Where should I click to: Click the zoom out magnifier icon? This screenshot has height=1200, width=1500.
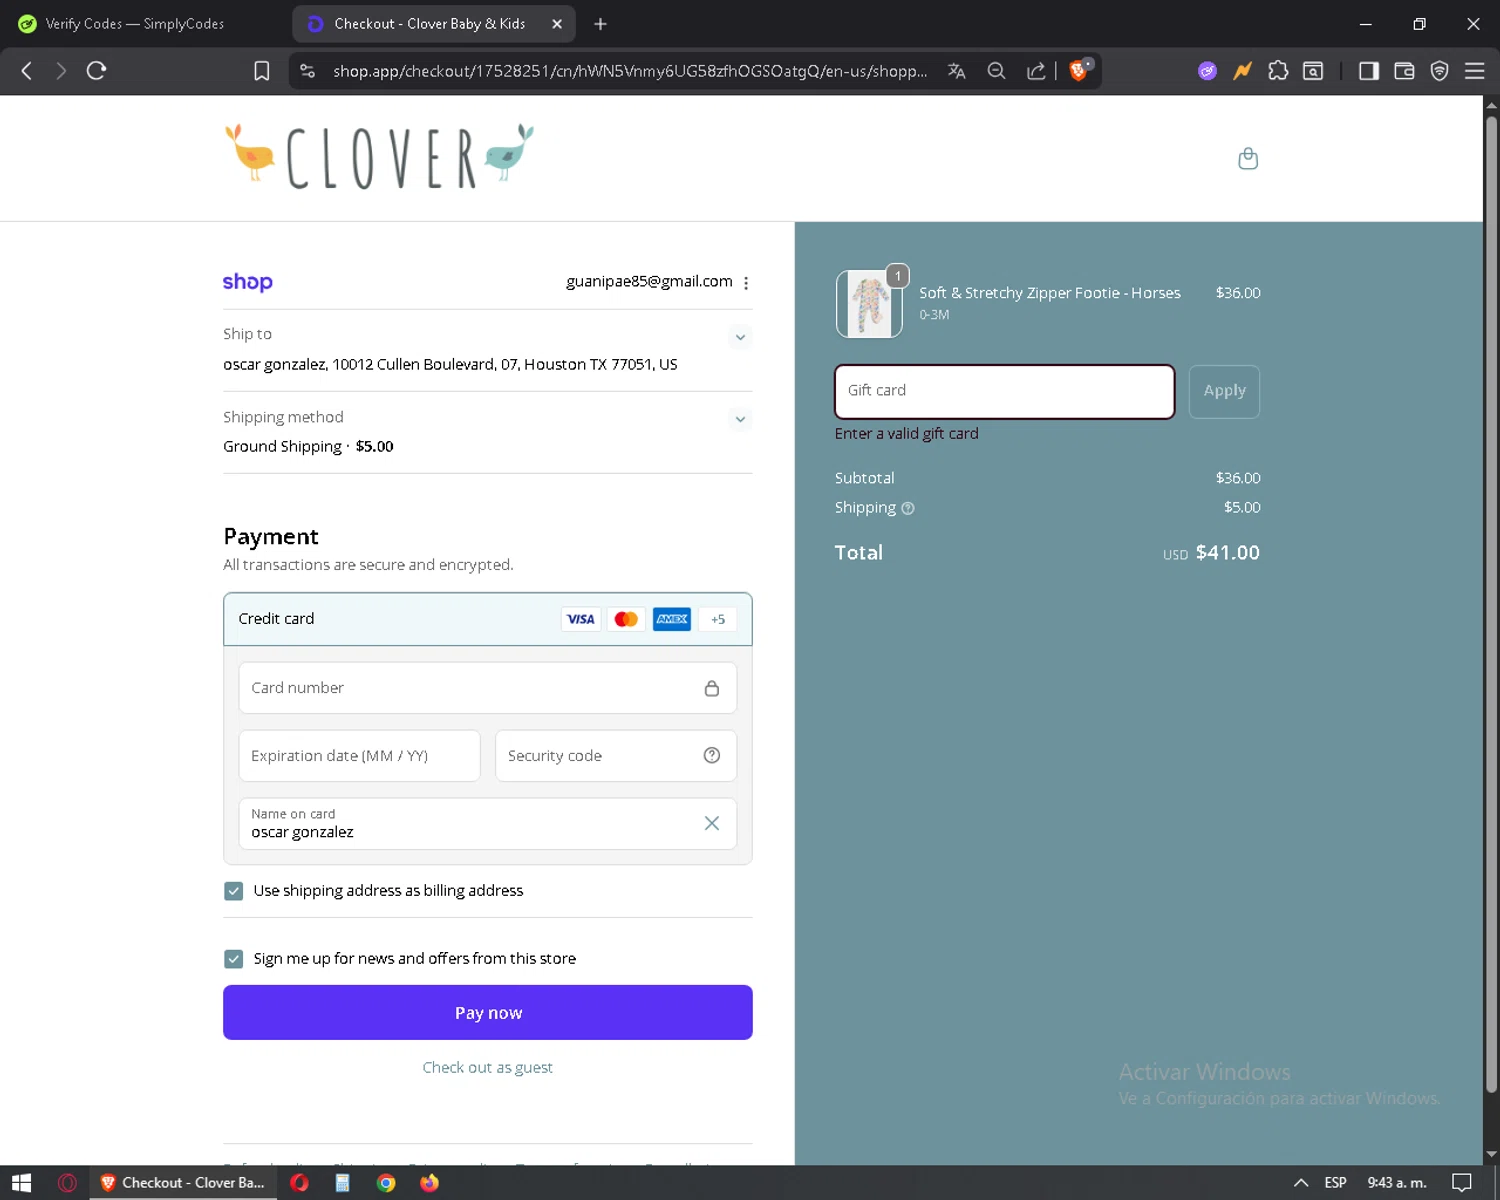(x=996, y=70)
